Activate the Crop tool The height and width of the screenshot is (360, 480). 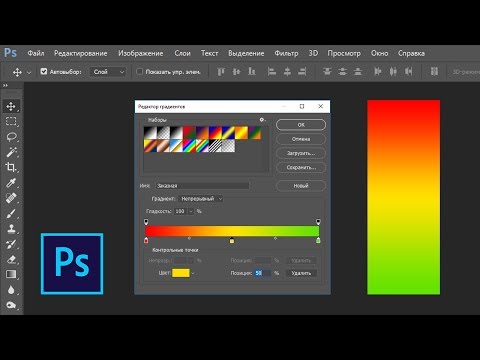11,167
